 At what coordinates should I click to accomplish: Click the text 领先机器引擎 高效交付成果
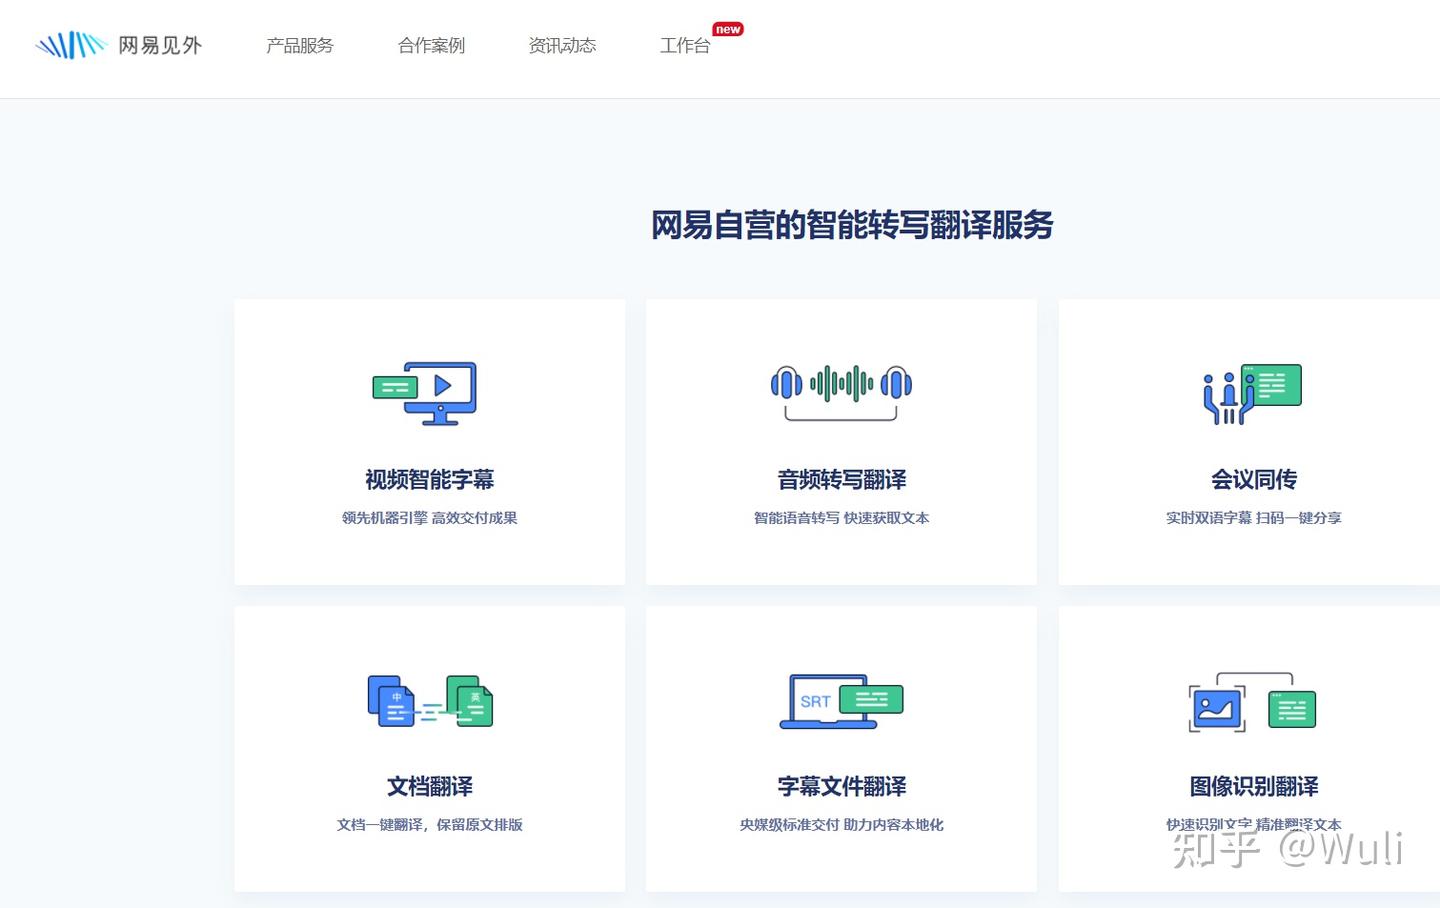(x=430, y=518)
